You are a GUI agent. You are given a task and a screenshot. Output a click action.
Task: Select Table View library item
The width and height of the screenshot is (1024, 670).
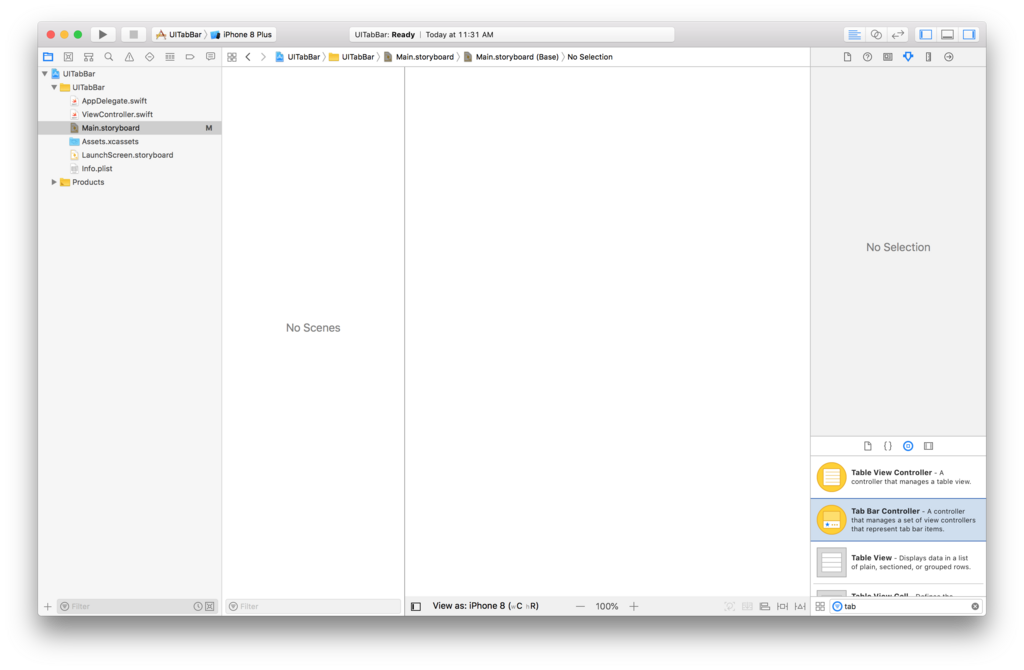[898, 562]
